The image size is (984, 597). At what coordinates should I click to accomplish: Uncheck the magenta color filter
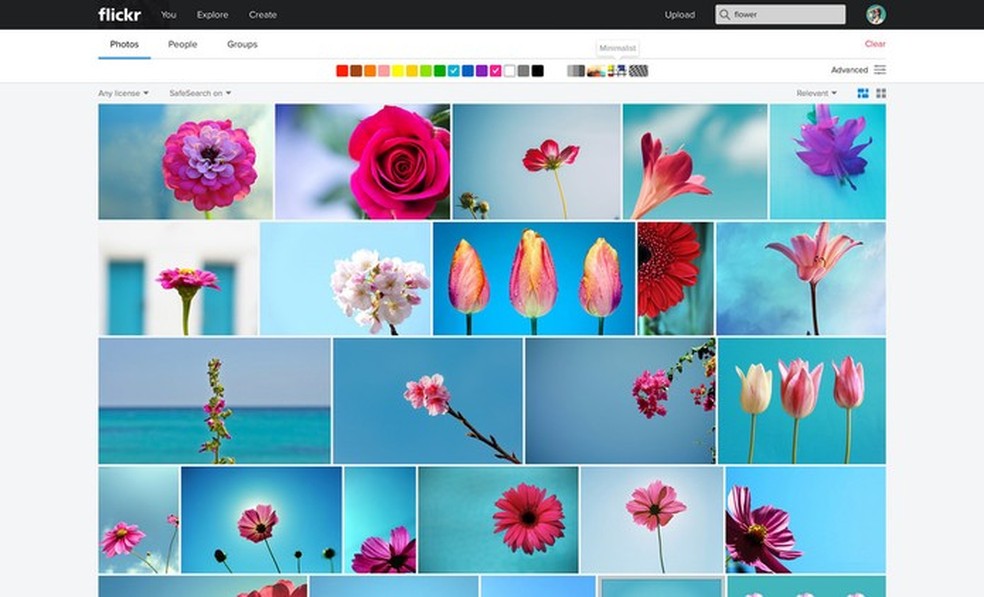pyautogui.click(x=496, y=71)
